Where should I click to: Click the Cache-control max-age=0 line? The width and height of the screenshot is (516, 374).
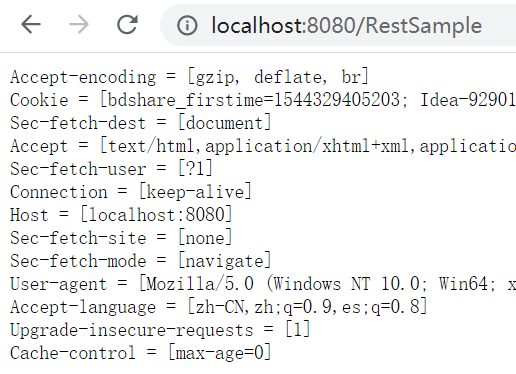tap(141, 353)
